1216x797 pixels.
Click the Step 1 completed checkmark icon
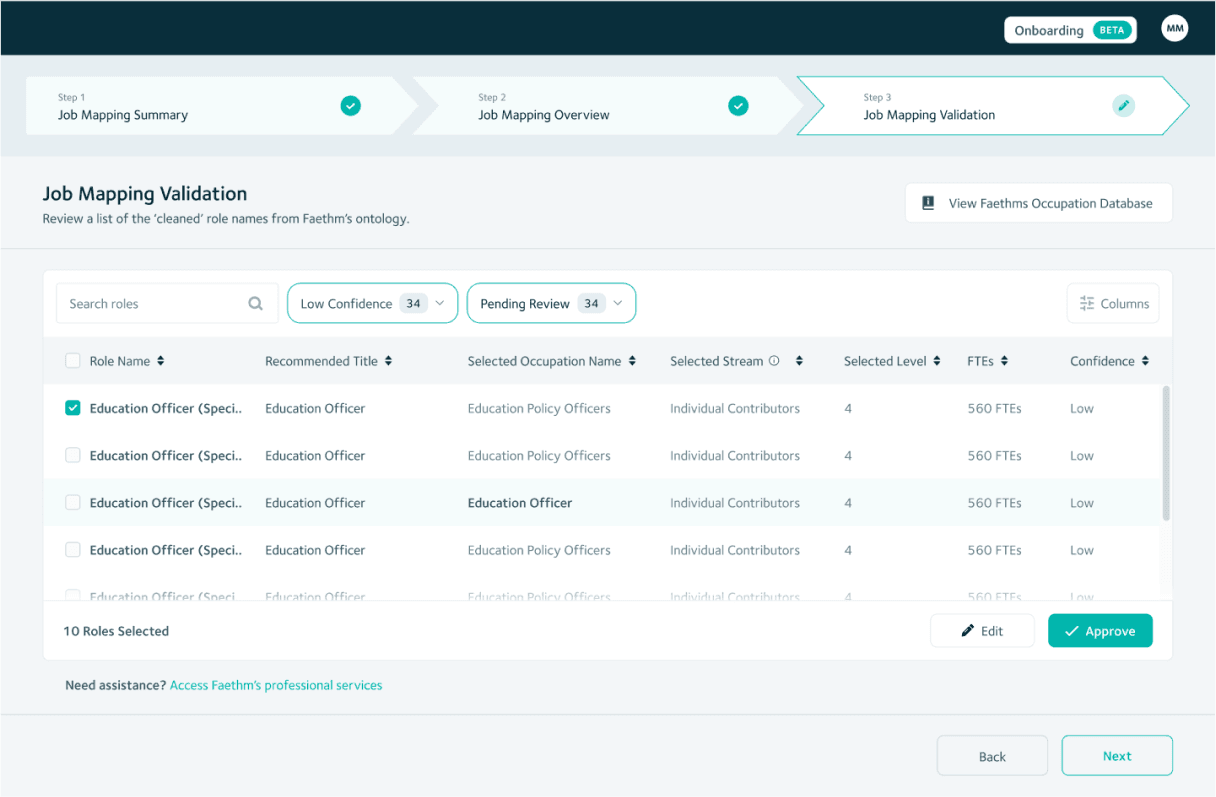pyautogui.click(x=350, y=105)
